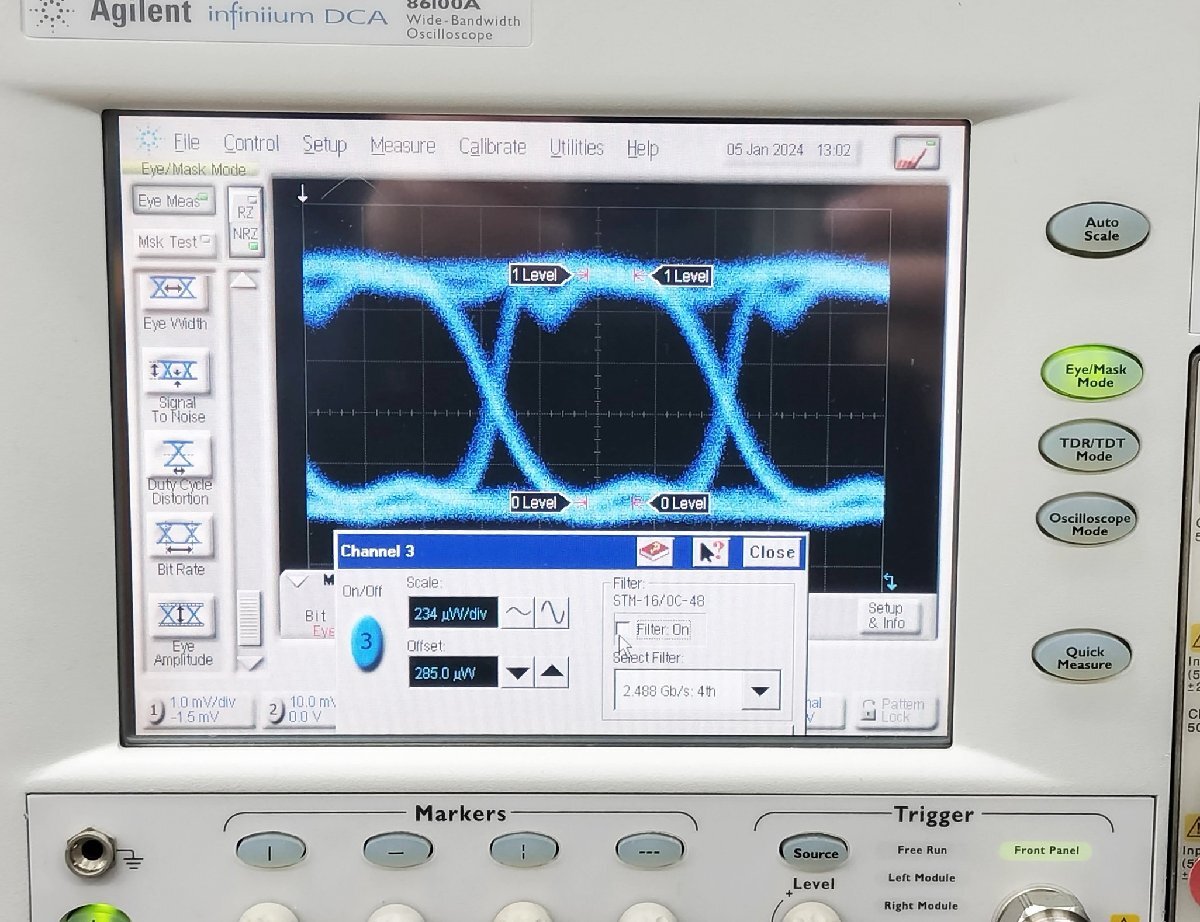This screenshot has height=922, width=1200.
Task: Click the Quick Measure hardware button
Action: [1084, 658]
